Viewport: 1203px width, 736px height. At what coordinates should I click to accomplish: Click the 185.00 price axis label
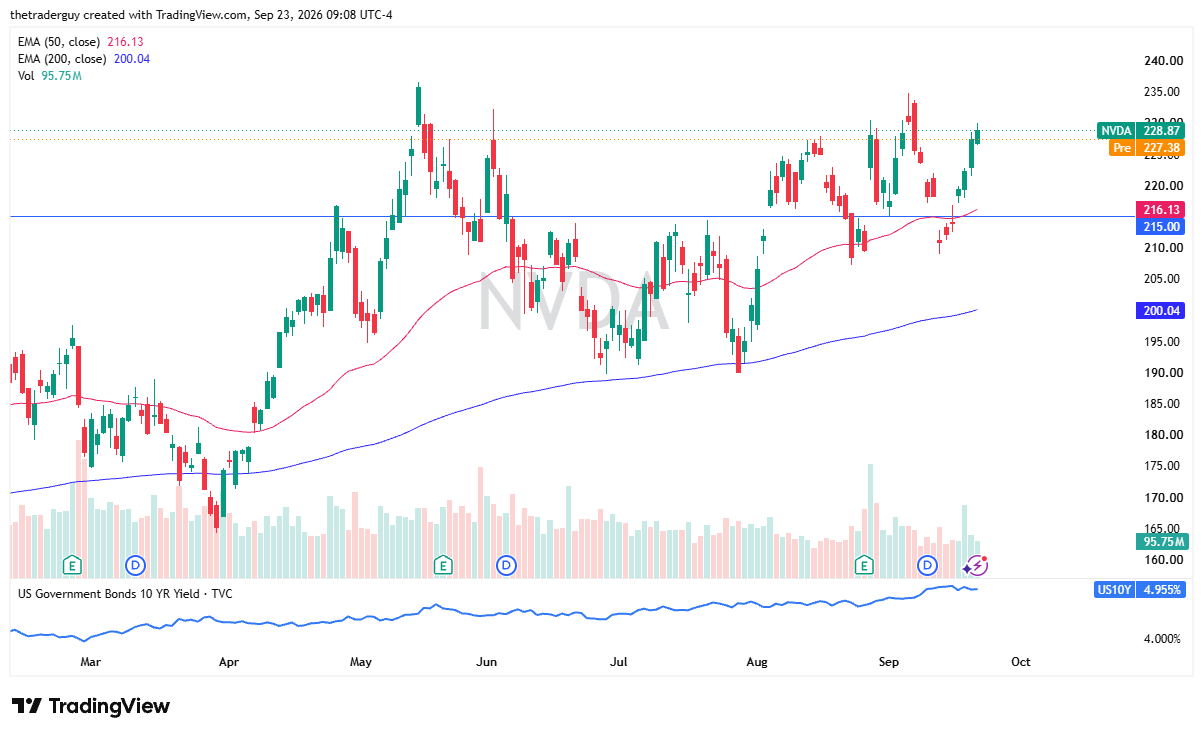coord(1164,404)
